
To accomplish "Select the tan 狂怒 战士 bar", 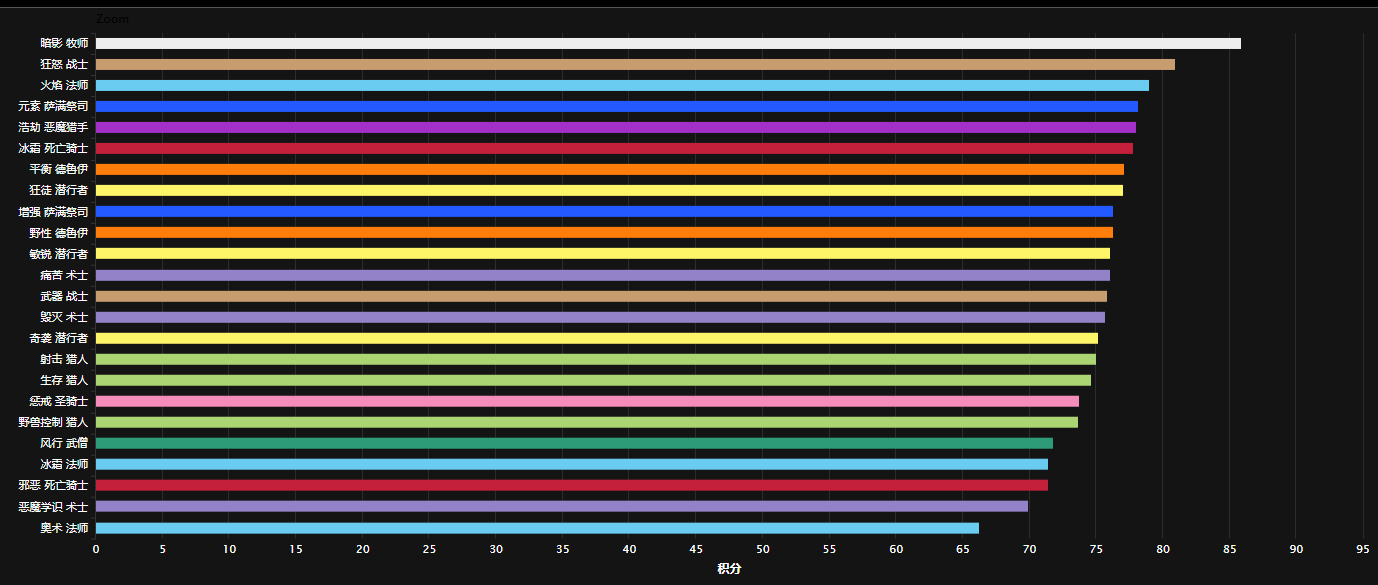I will (x=635, y=64).
